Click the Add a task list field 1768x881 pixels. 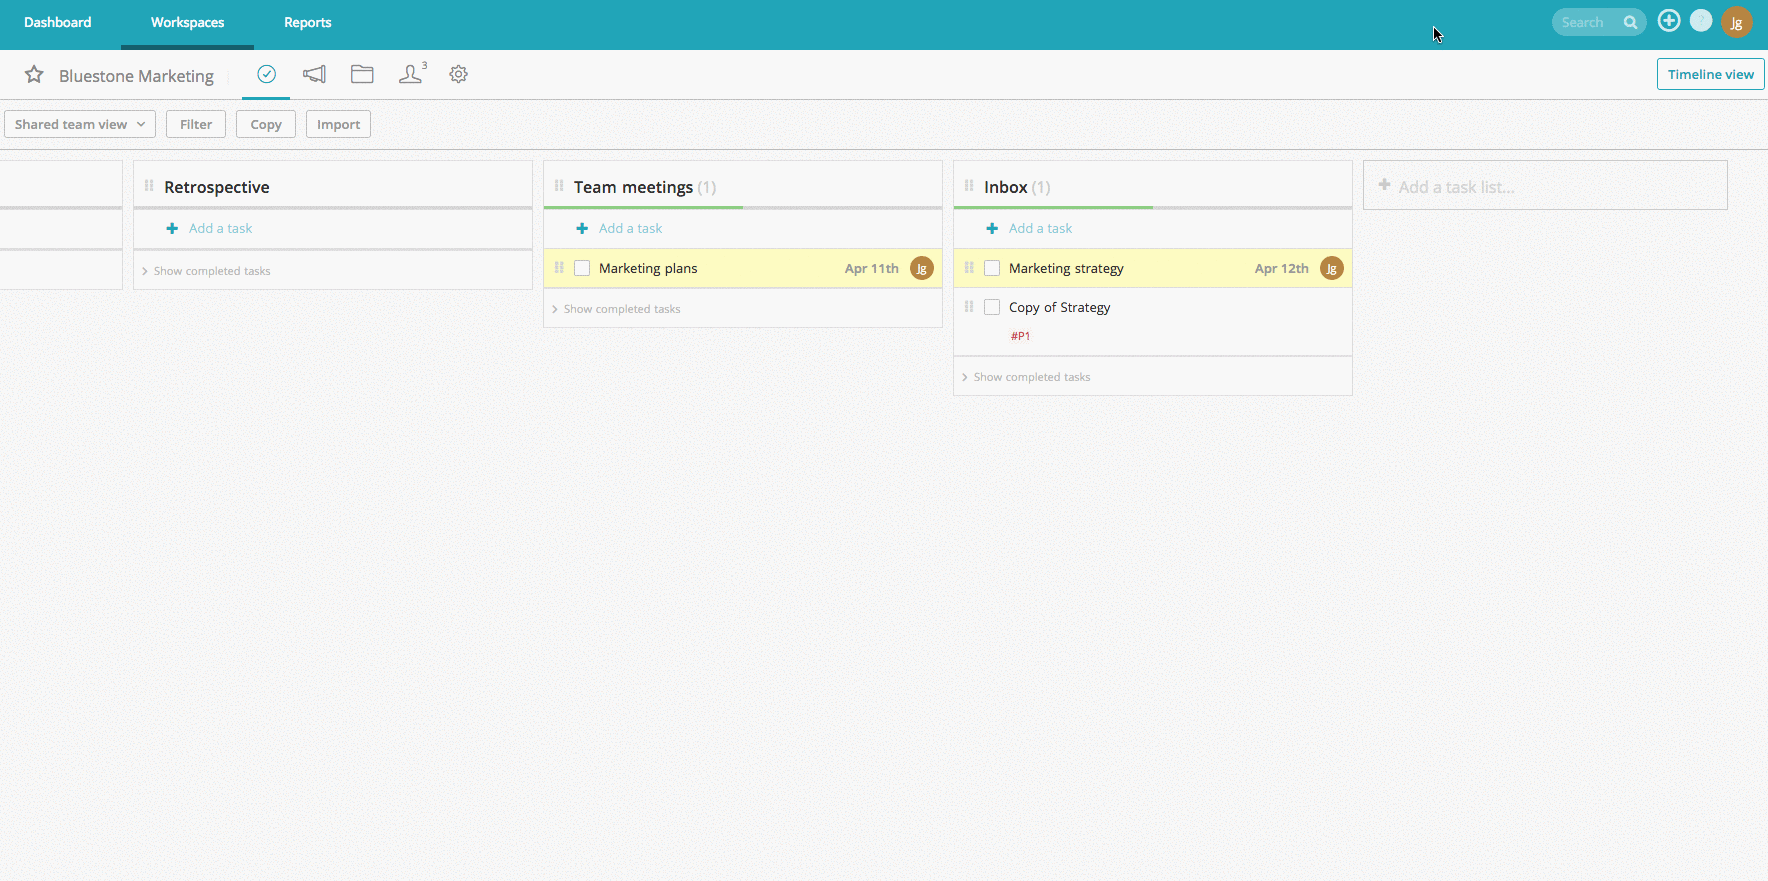(x=1545, y=186)
